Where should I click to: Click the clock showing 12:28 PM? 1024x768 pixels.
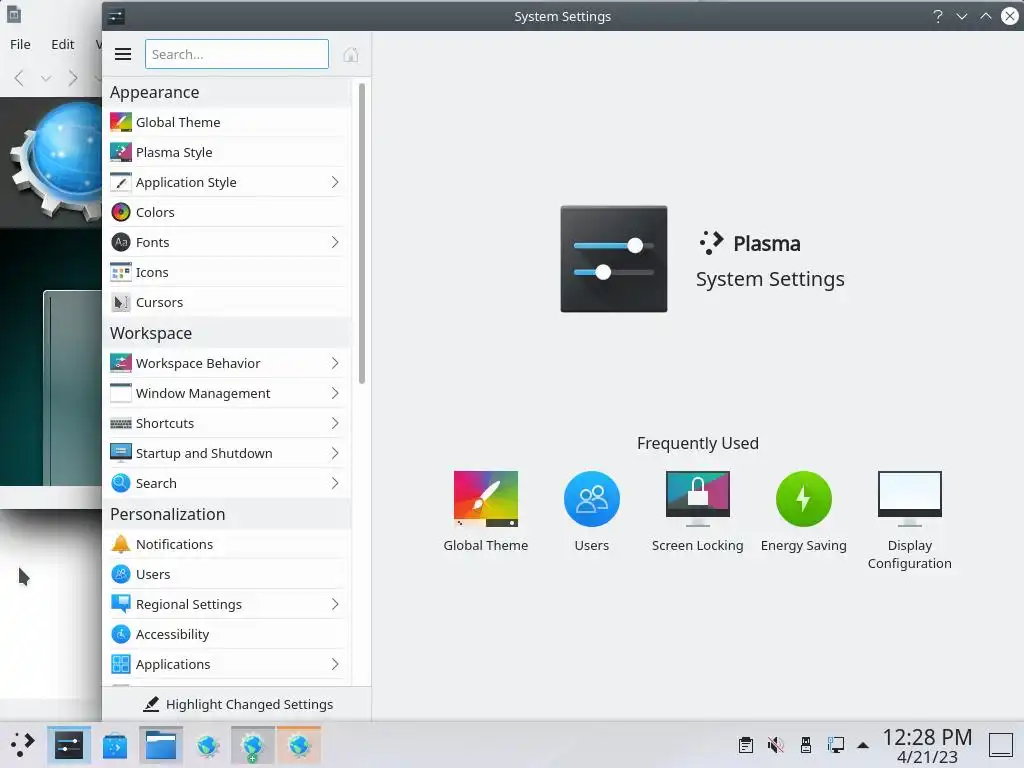927,737
